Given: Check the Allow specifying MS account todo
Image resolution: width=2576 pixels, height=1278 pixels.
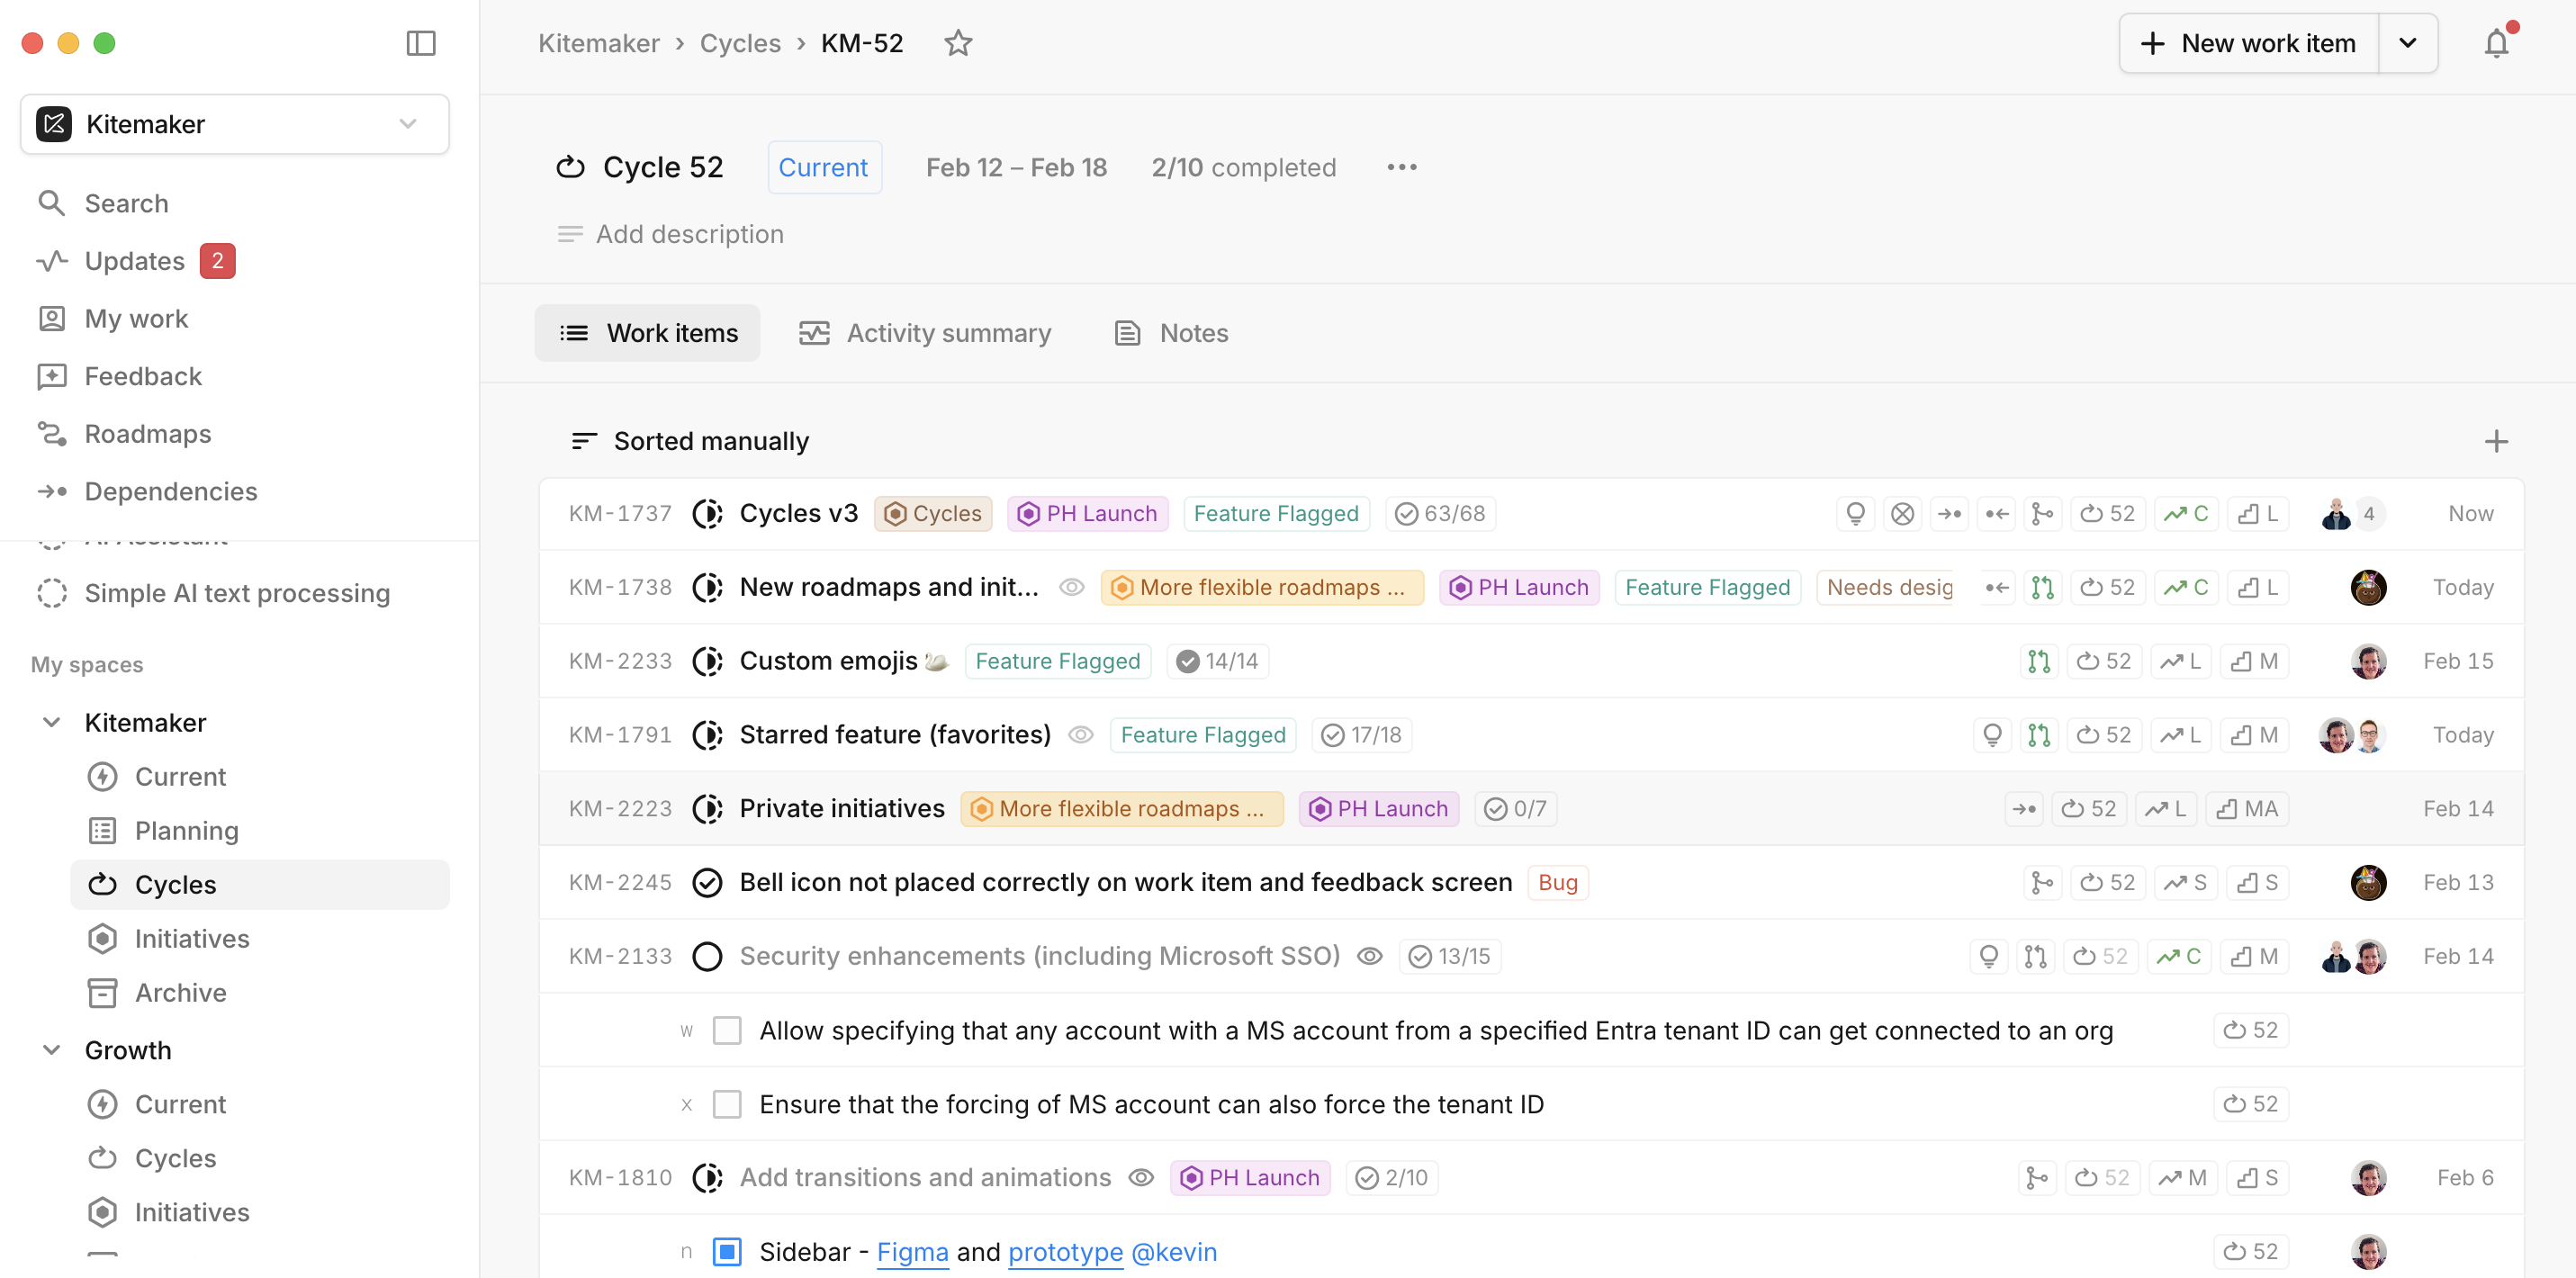Looking at the screenshot, I should tap(727, 1030).
